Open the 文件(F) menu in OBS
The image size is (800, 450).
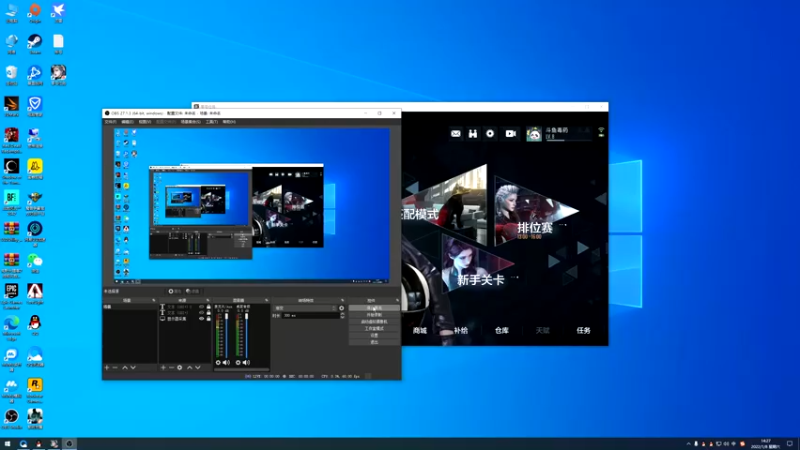point(110,122)
